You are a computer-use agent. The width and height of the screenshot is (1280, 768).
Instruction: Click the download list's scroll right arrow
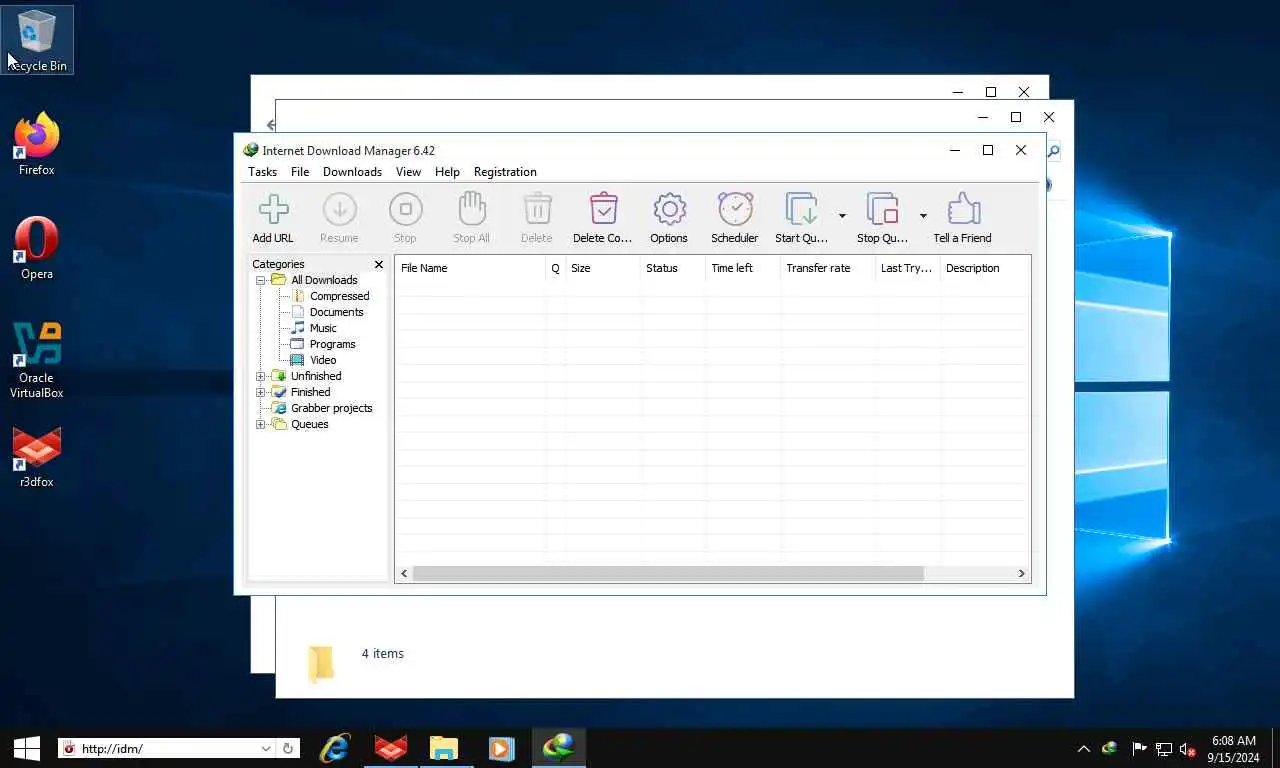point(1021,573)
